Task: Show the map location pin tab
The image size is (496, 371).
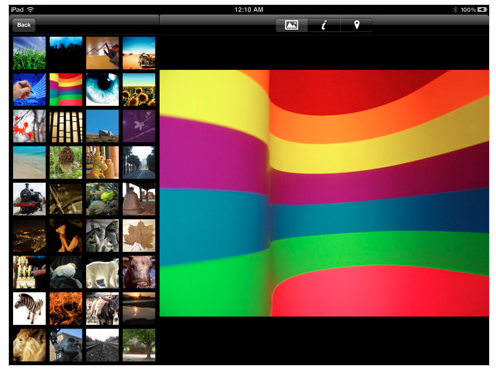Action: (356, 25)
